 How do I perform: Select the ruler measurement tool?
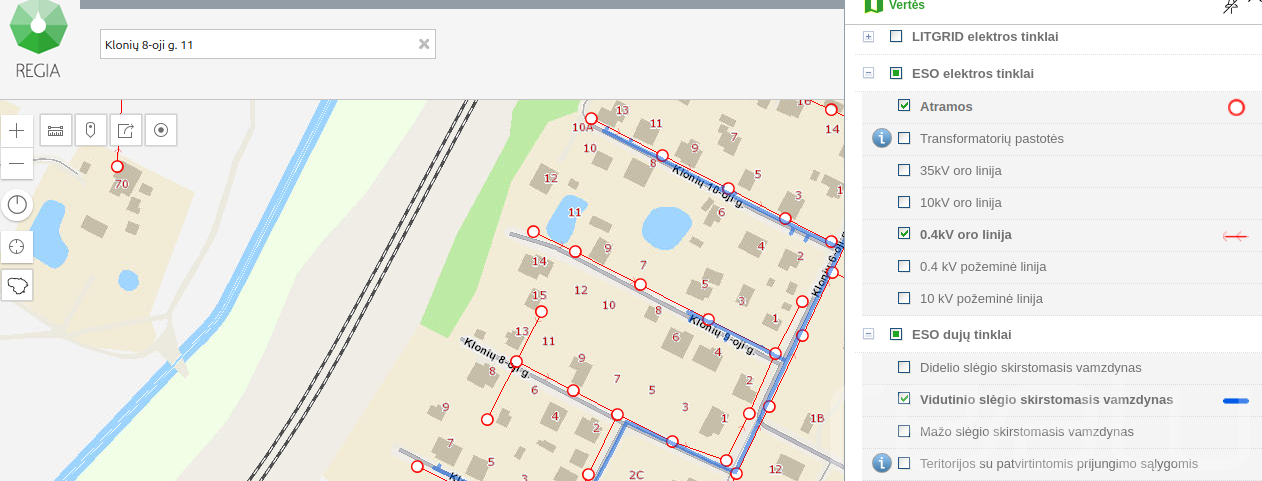tap(55, 130)
